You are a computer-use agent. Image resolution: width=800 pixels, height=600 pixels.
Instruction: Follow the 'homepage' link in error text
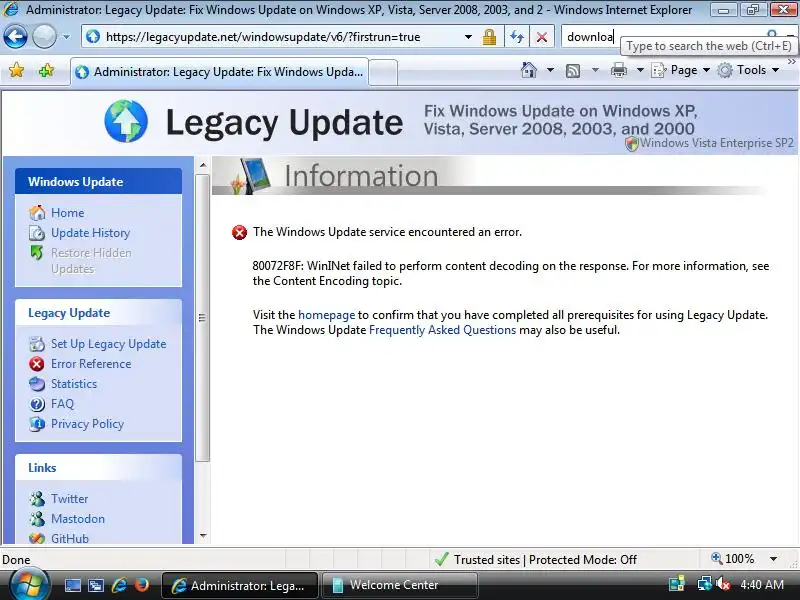(327, 315)
